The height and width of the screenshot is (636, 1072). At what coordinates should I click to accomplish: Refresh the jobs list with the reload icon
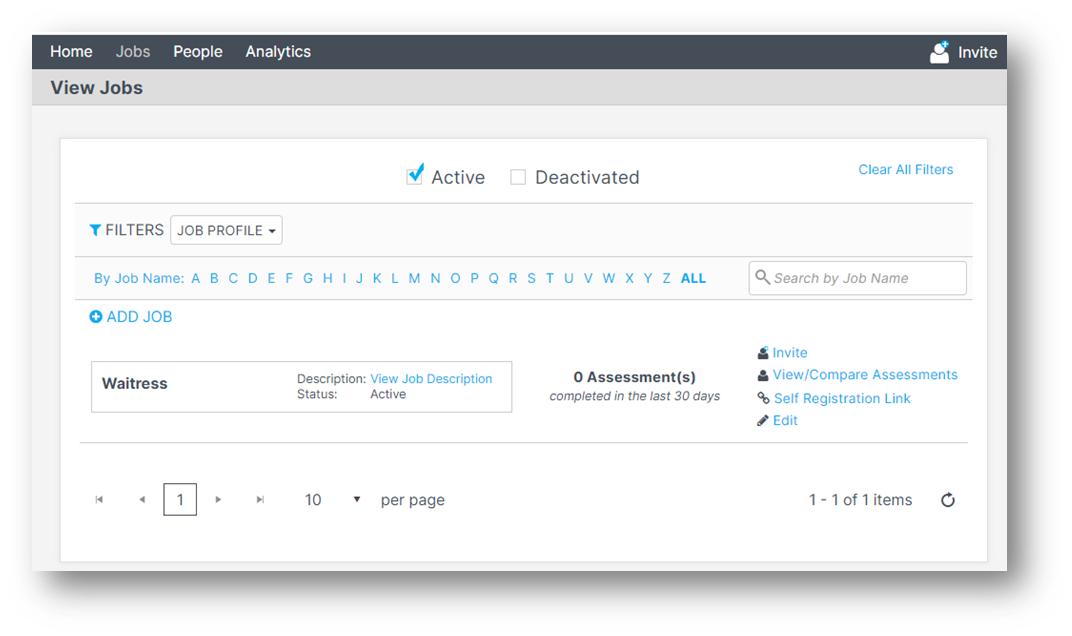pos(947,499)
